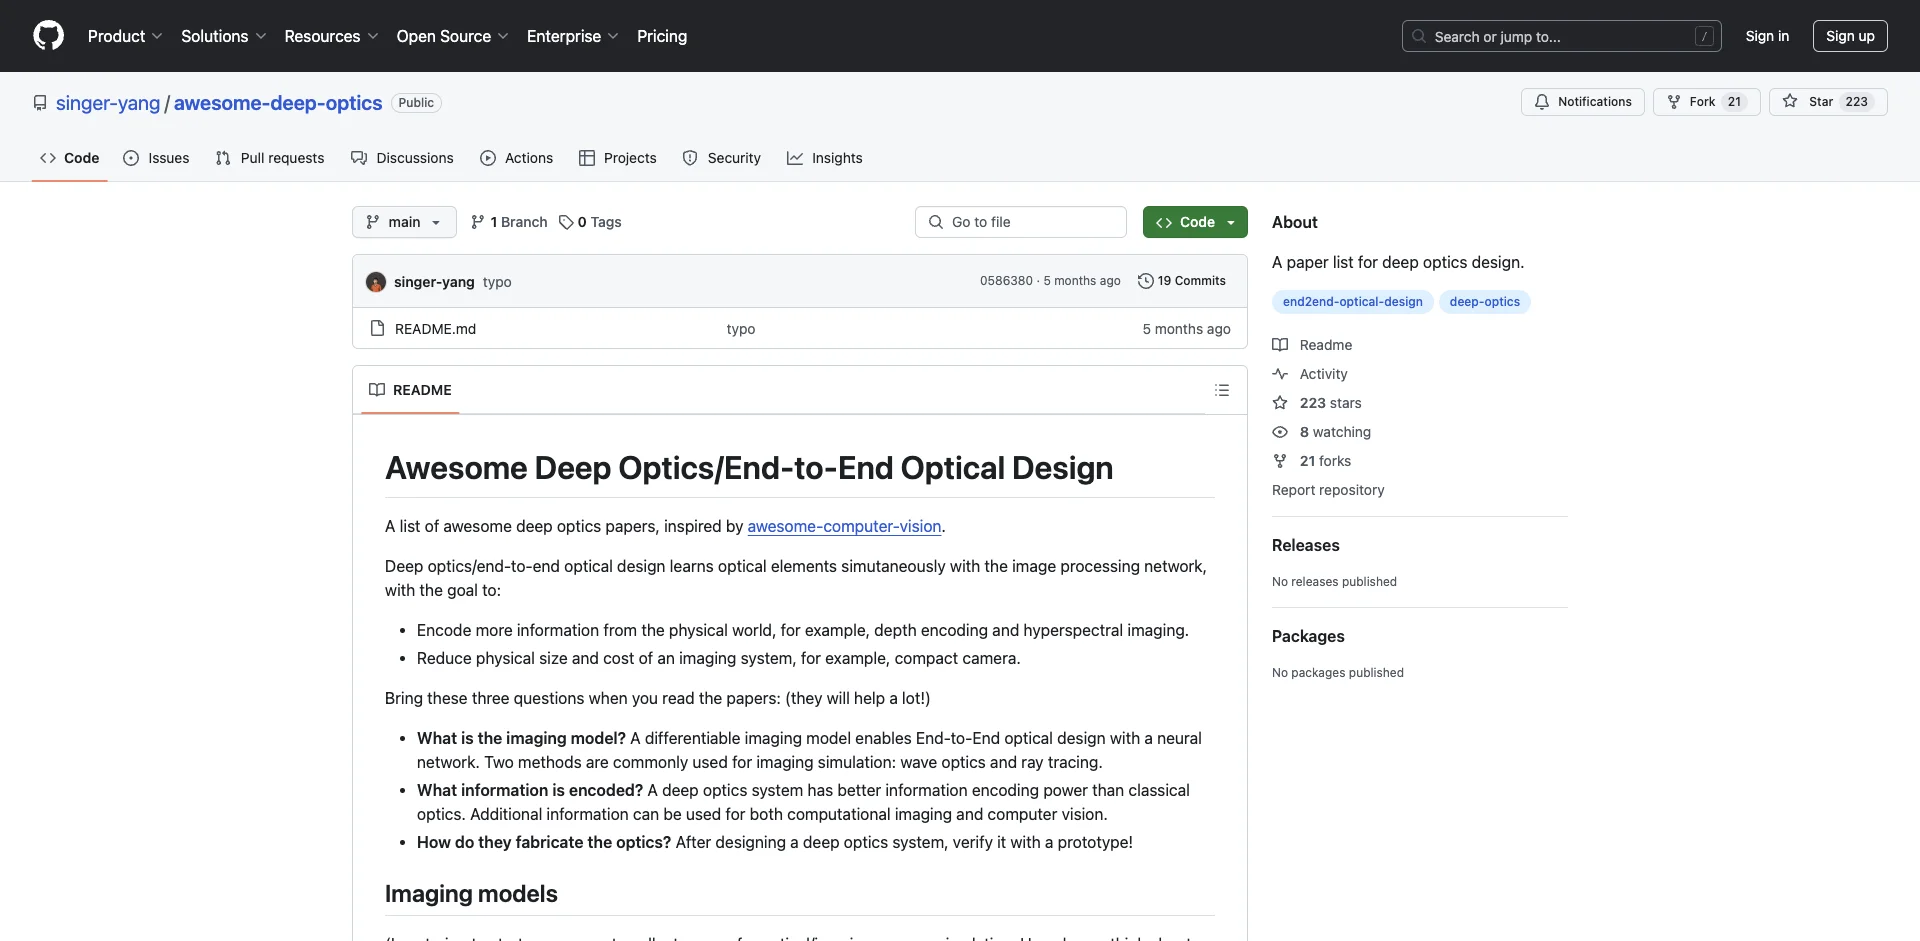Click the GitHub logo icon
Viewport: 1920px width, 941px height.
click(x=48, y=36)
